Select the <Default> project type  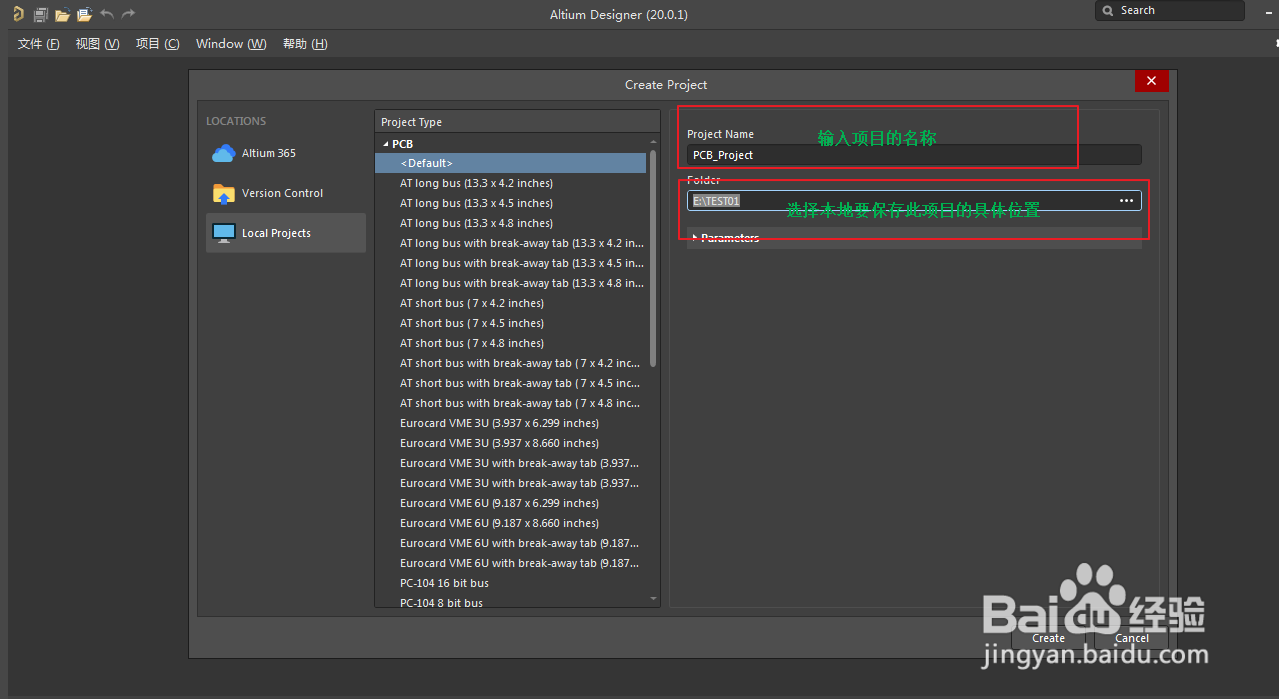[x=510, y=163]
